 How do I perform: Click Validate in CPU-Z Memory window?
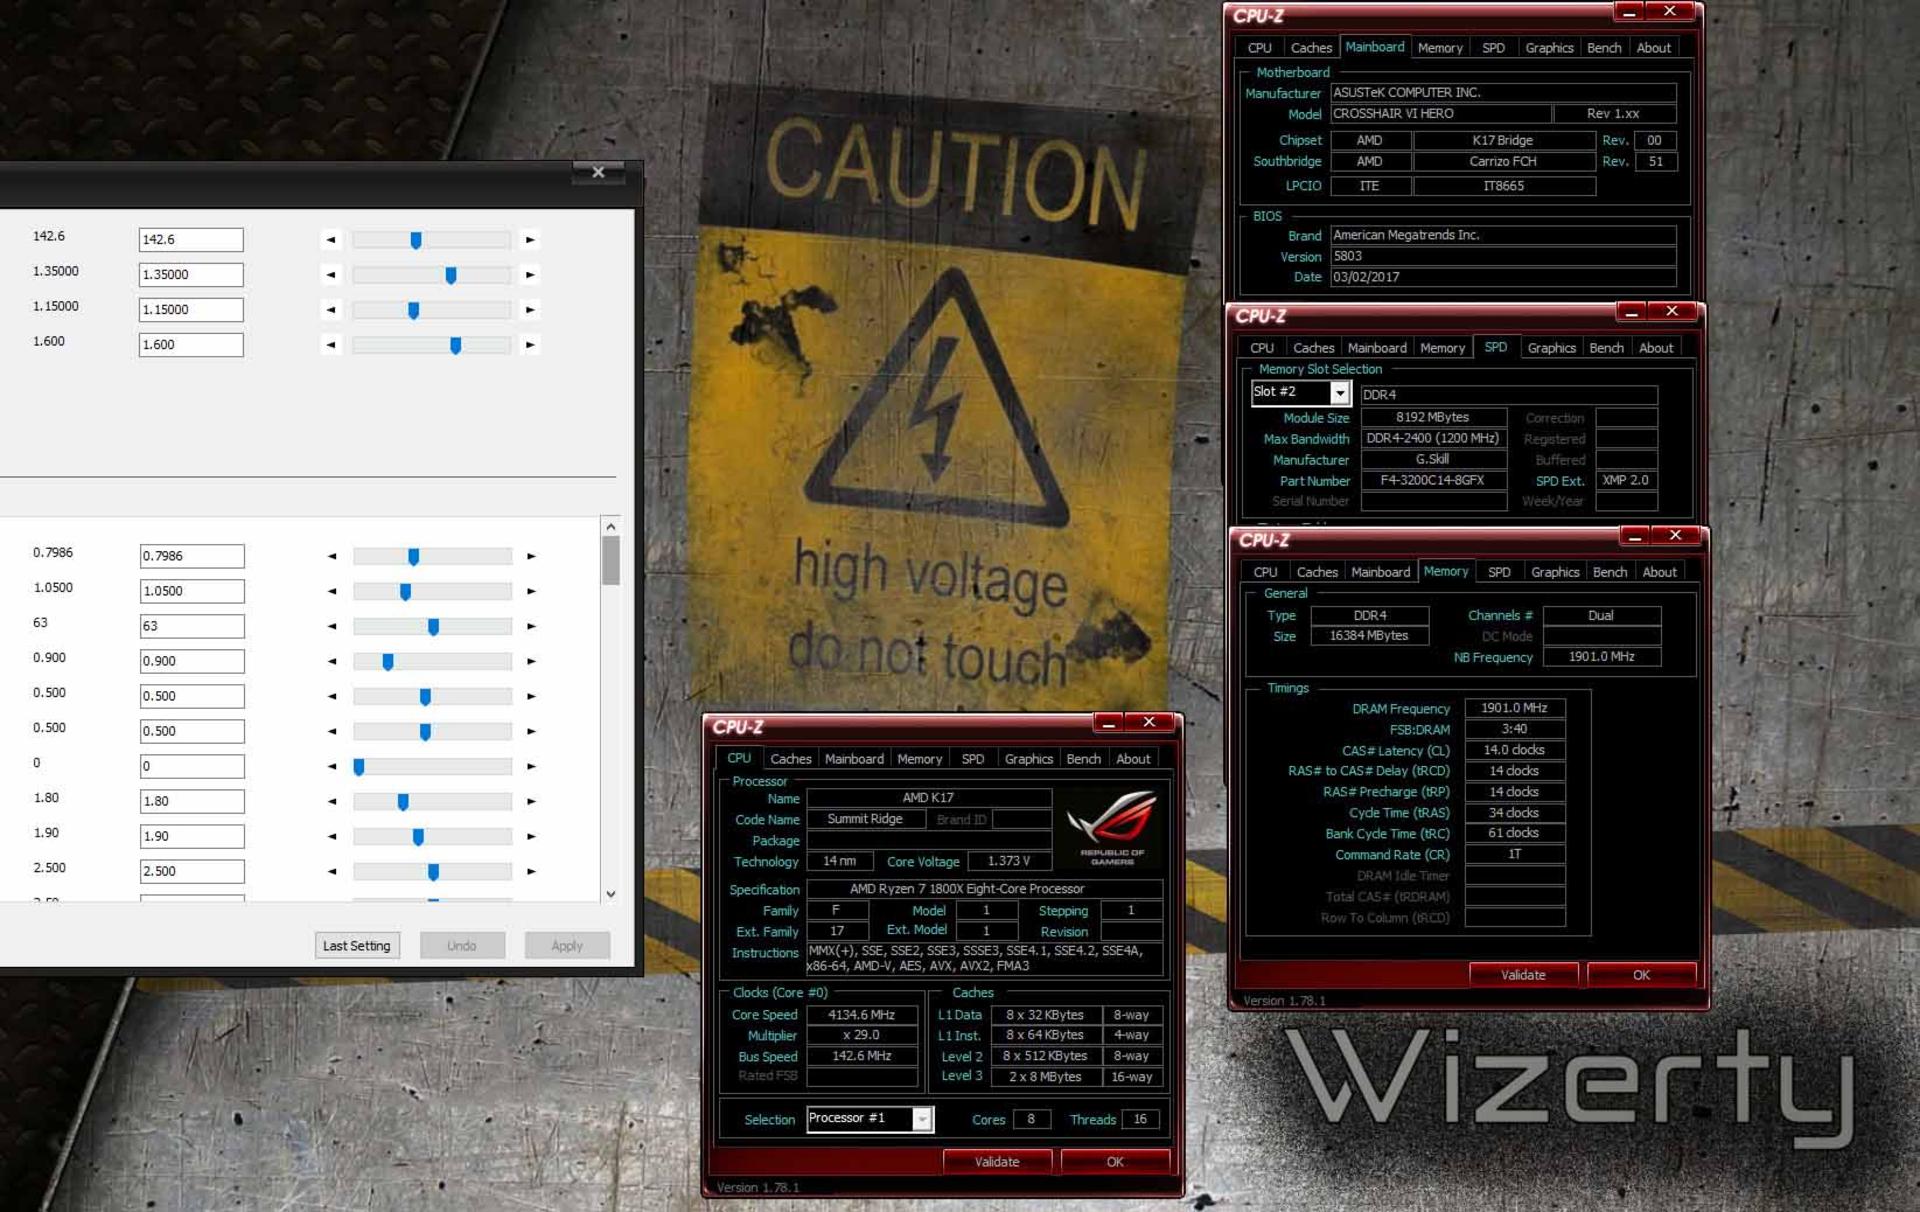click(1523, 974)
